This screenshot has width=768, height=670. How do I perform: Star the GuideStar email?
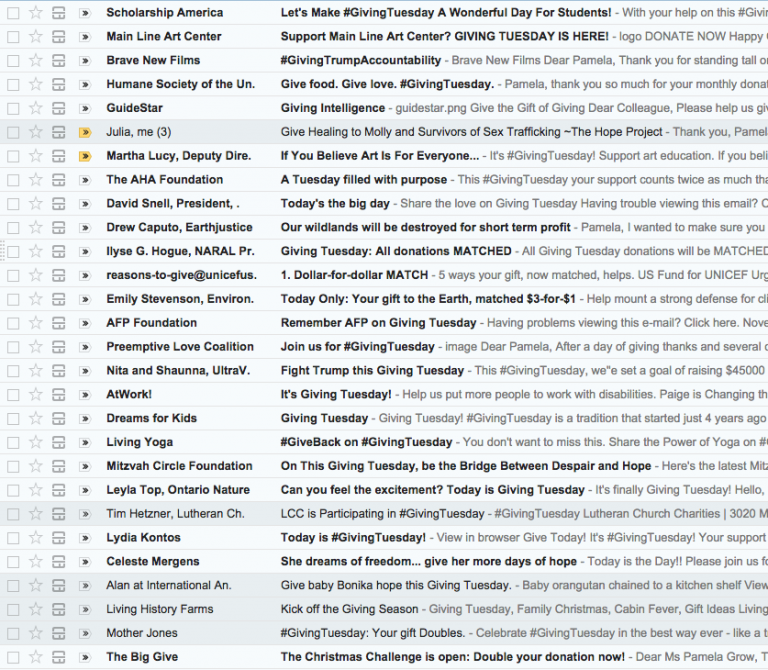point(36,108)
